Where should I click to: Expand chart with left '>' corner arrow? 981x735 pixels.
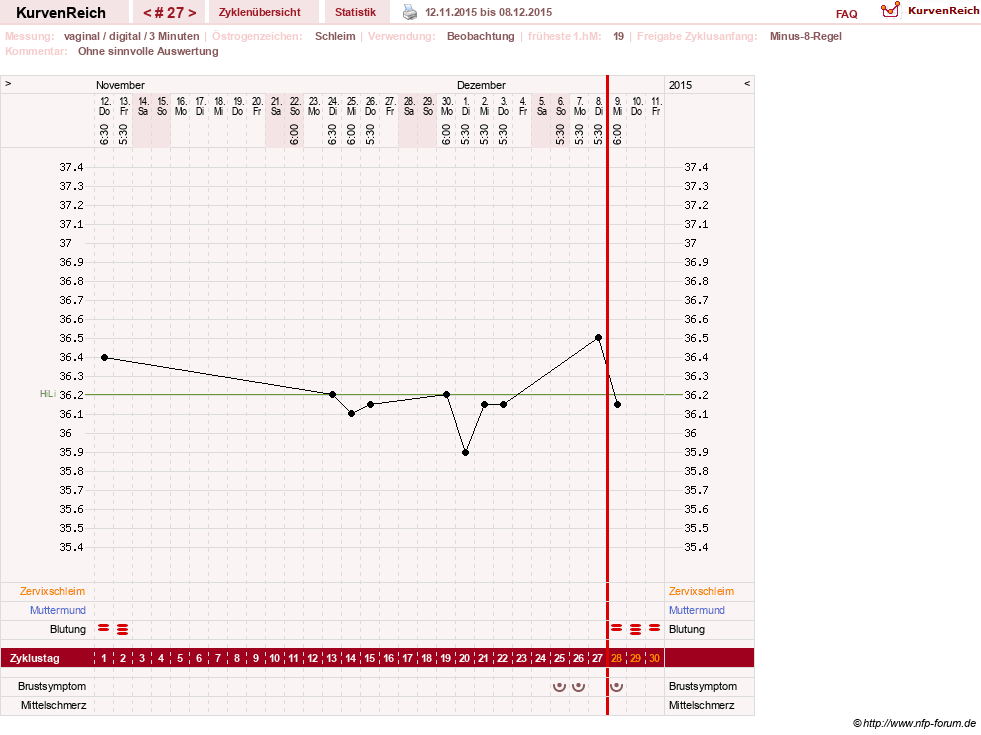[x=8, y=83]
